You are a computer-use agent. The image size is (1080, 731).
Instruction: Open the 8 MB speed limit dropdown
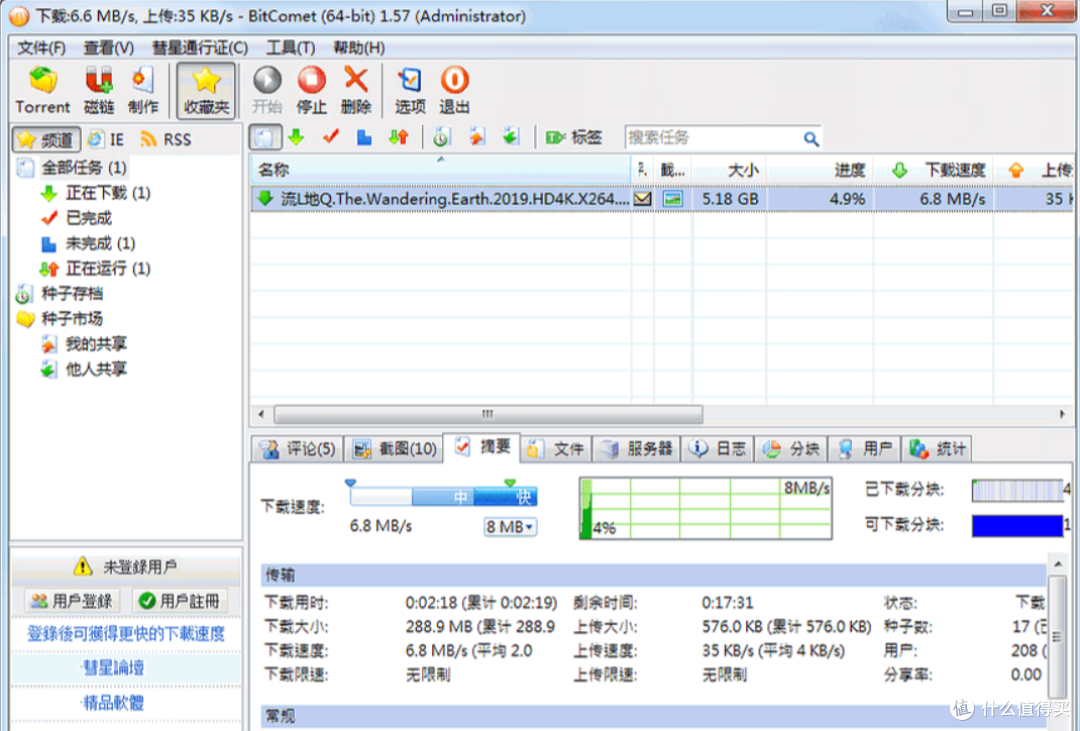(510, 527)
